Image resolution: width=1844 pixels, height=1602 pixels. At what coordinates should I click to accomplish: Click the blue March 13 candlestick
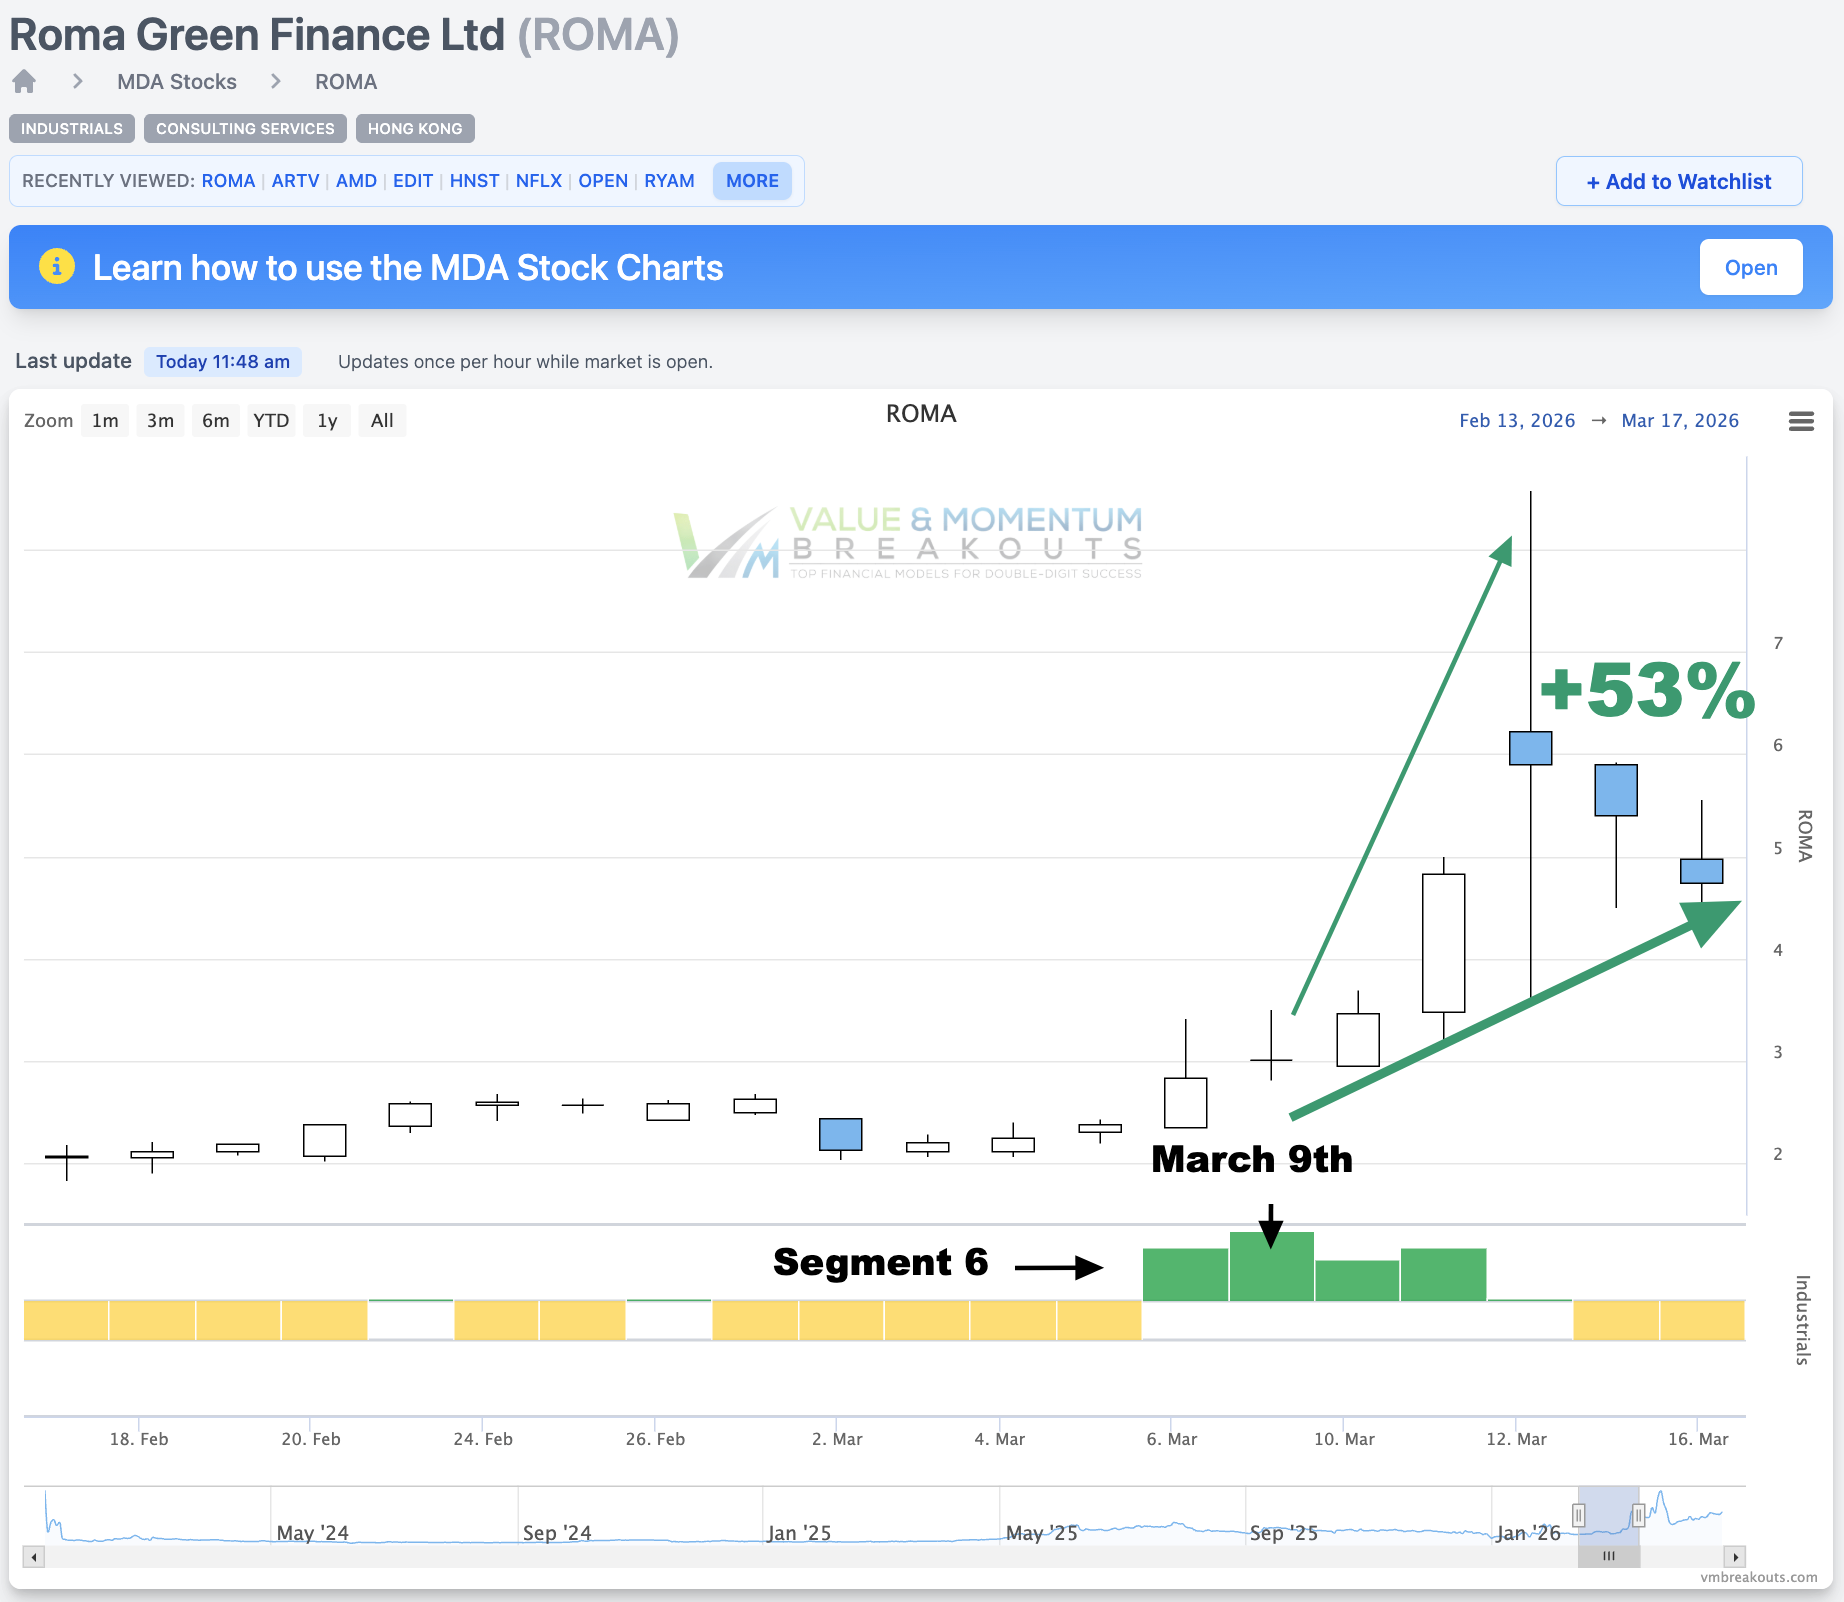coord(1616,790)
